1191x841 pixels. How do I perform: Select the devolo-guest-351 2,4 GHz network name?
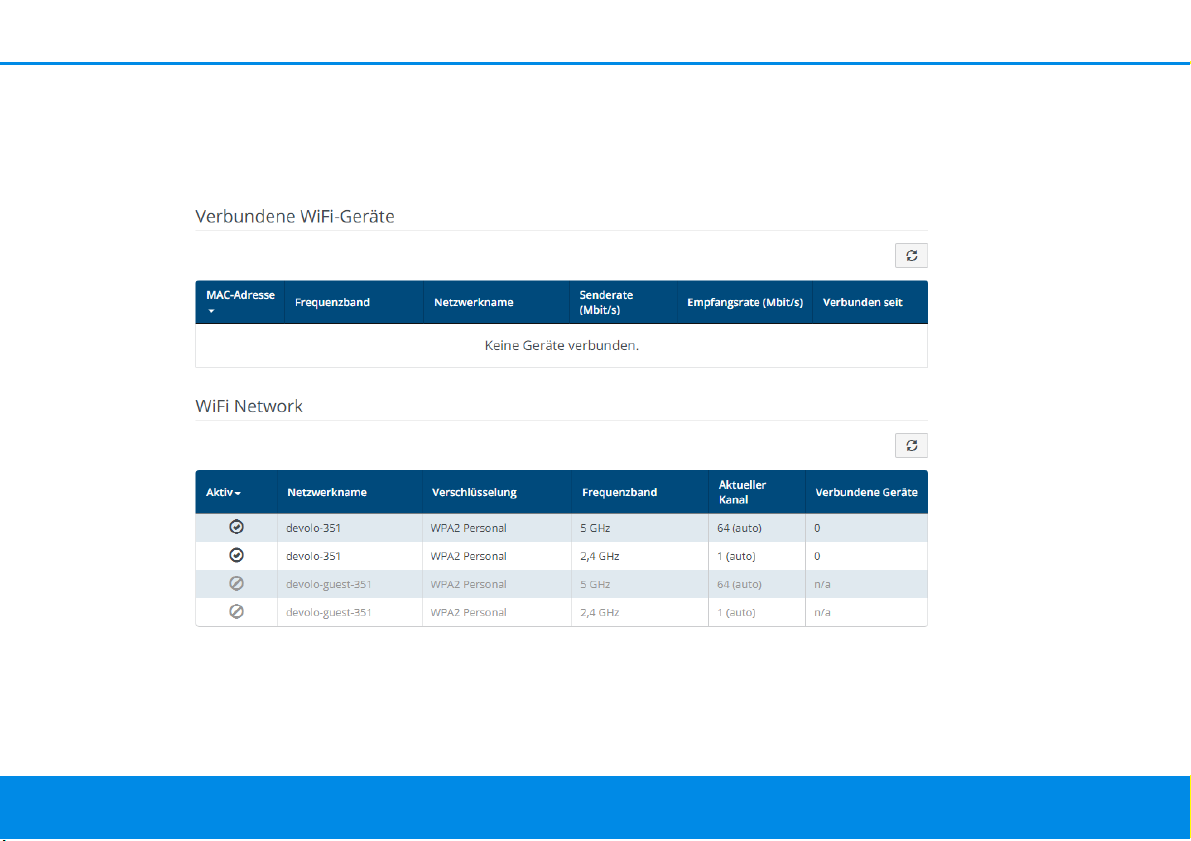point(329,612)
